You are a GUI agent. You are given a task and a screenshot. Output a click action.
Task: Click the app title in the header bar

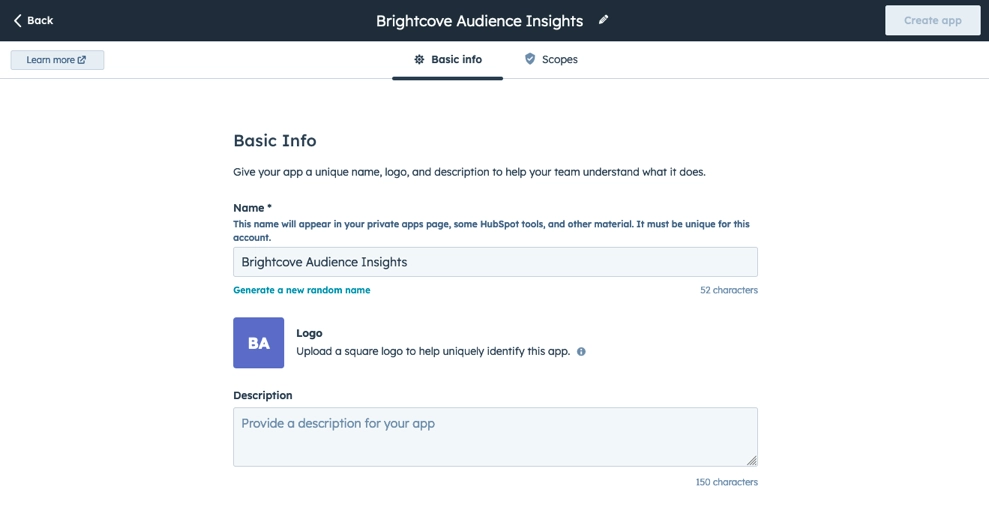click(x=479, y=21)
